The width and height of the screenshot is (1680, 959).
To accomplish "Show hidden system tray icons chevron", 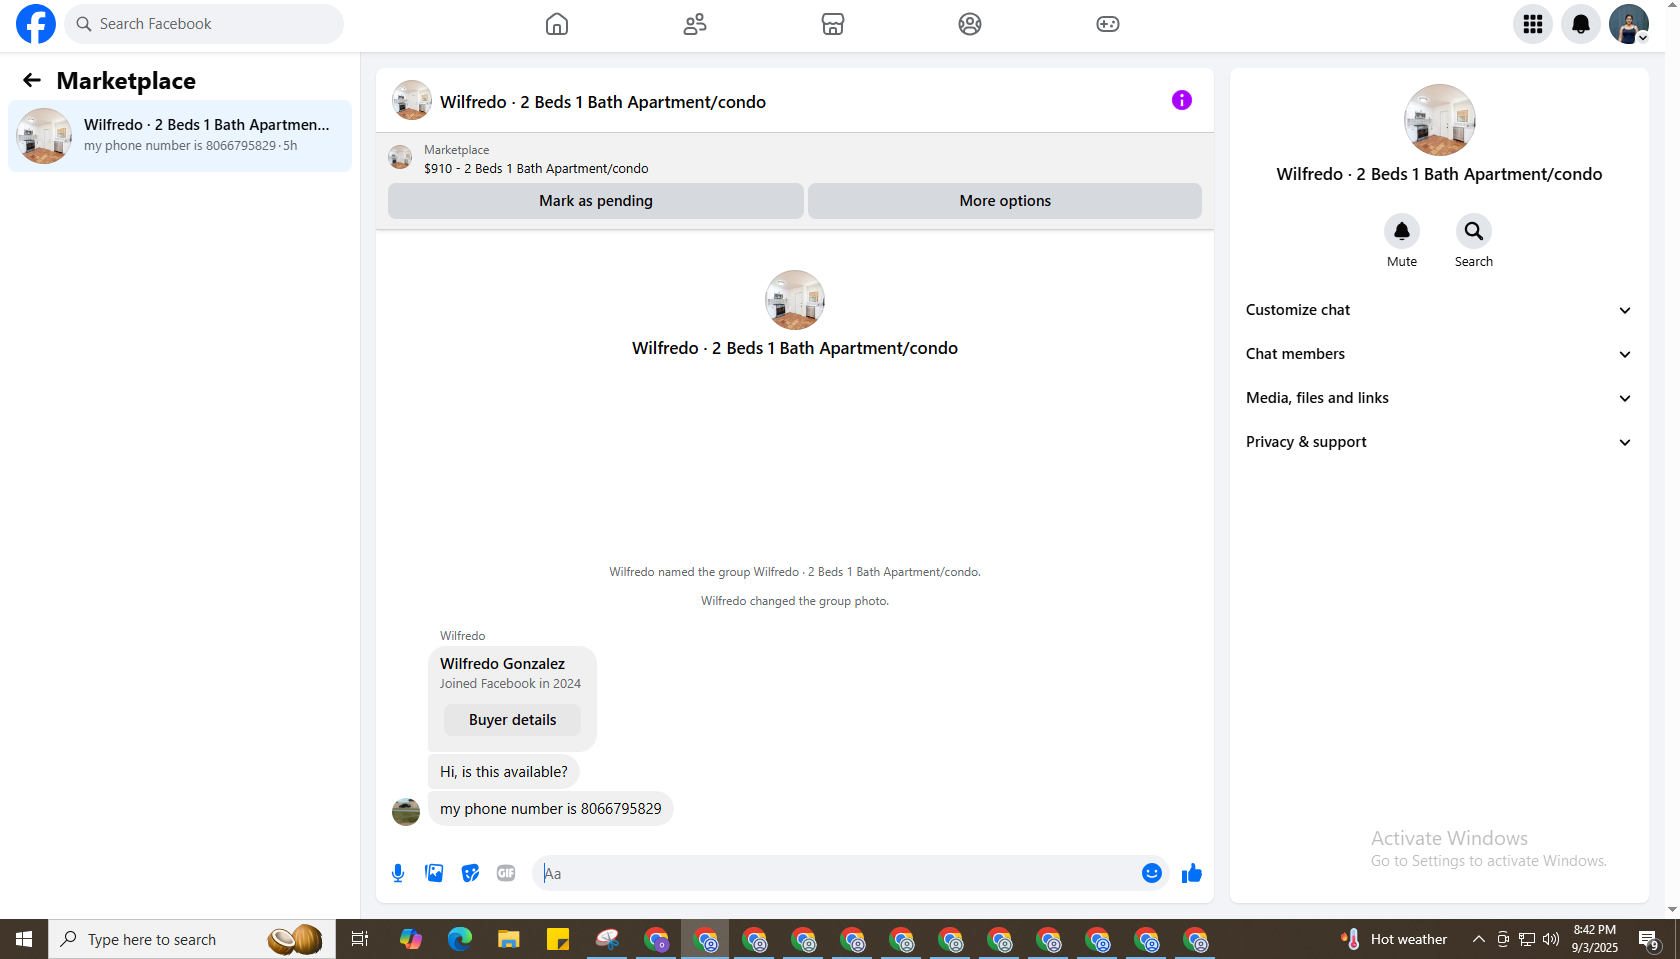I will [x=1479, y=939].
